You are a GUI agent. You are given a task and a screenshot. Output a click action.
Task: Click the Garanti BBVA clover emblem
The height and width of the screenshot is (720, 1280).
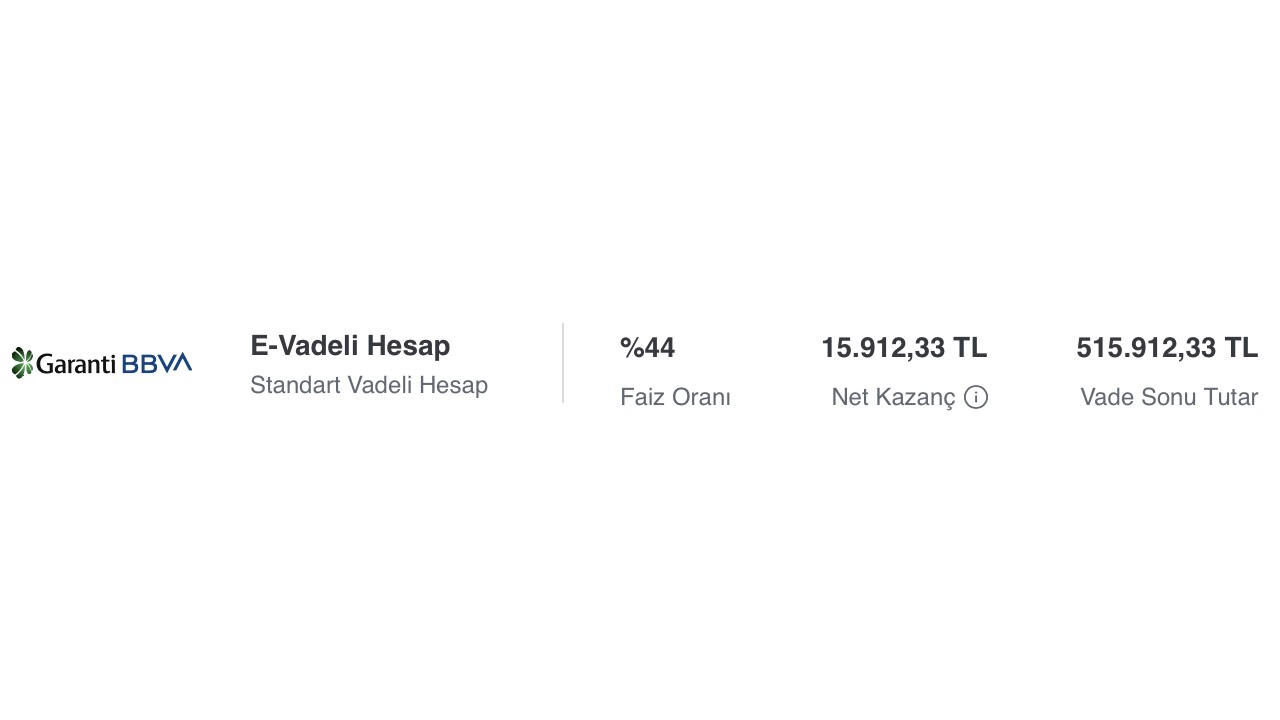pos(22,363)
